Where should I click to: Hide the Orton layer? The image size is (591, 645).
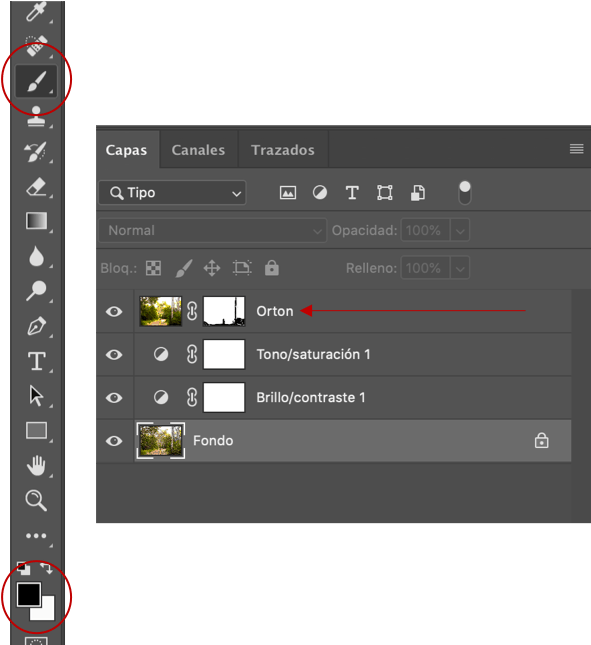(114, 311)
